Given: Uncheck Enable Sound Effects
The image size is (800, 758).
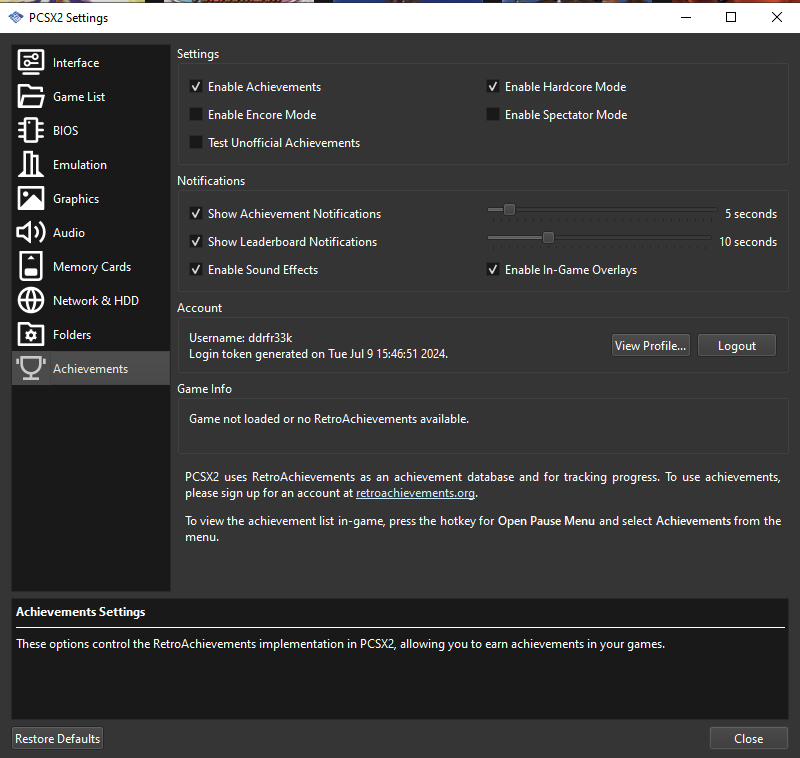Looking at the screenshot, I should 196,269.
